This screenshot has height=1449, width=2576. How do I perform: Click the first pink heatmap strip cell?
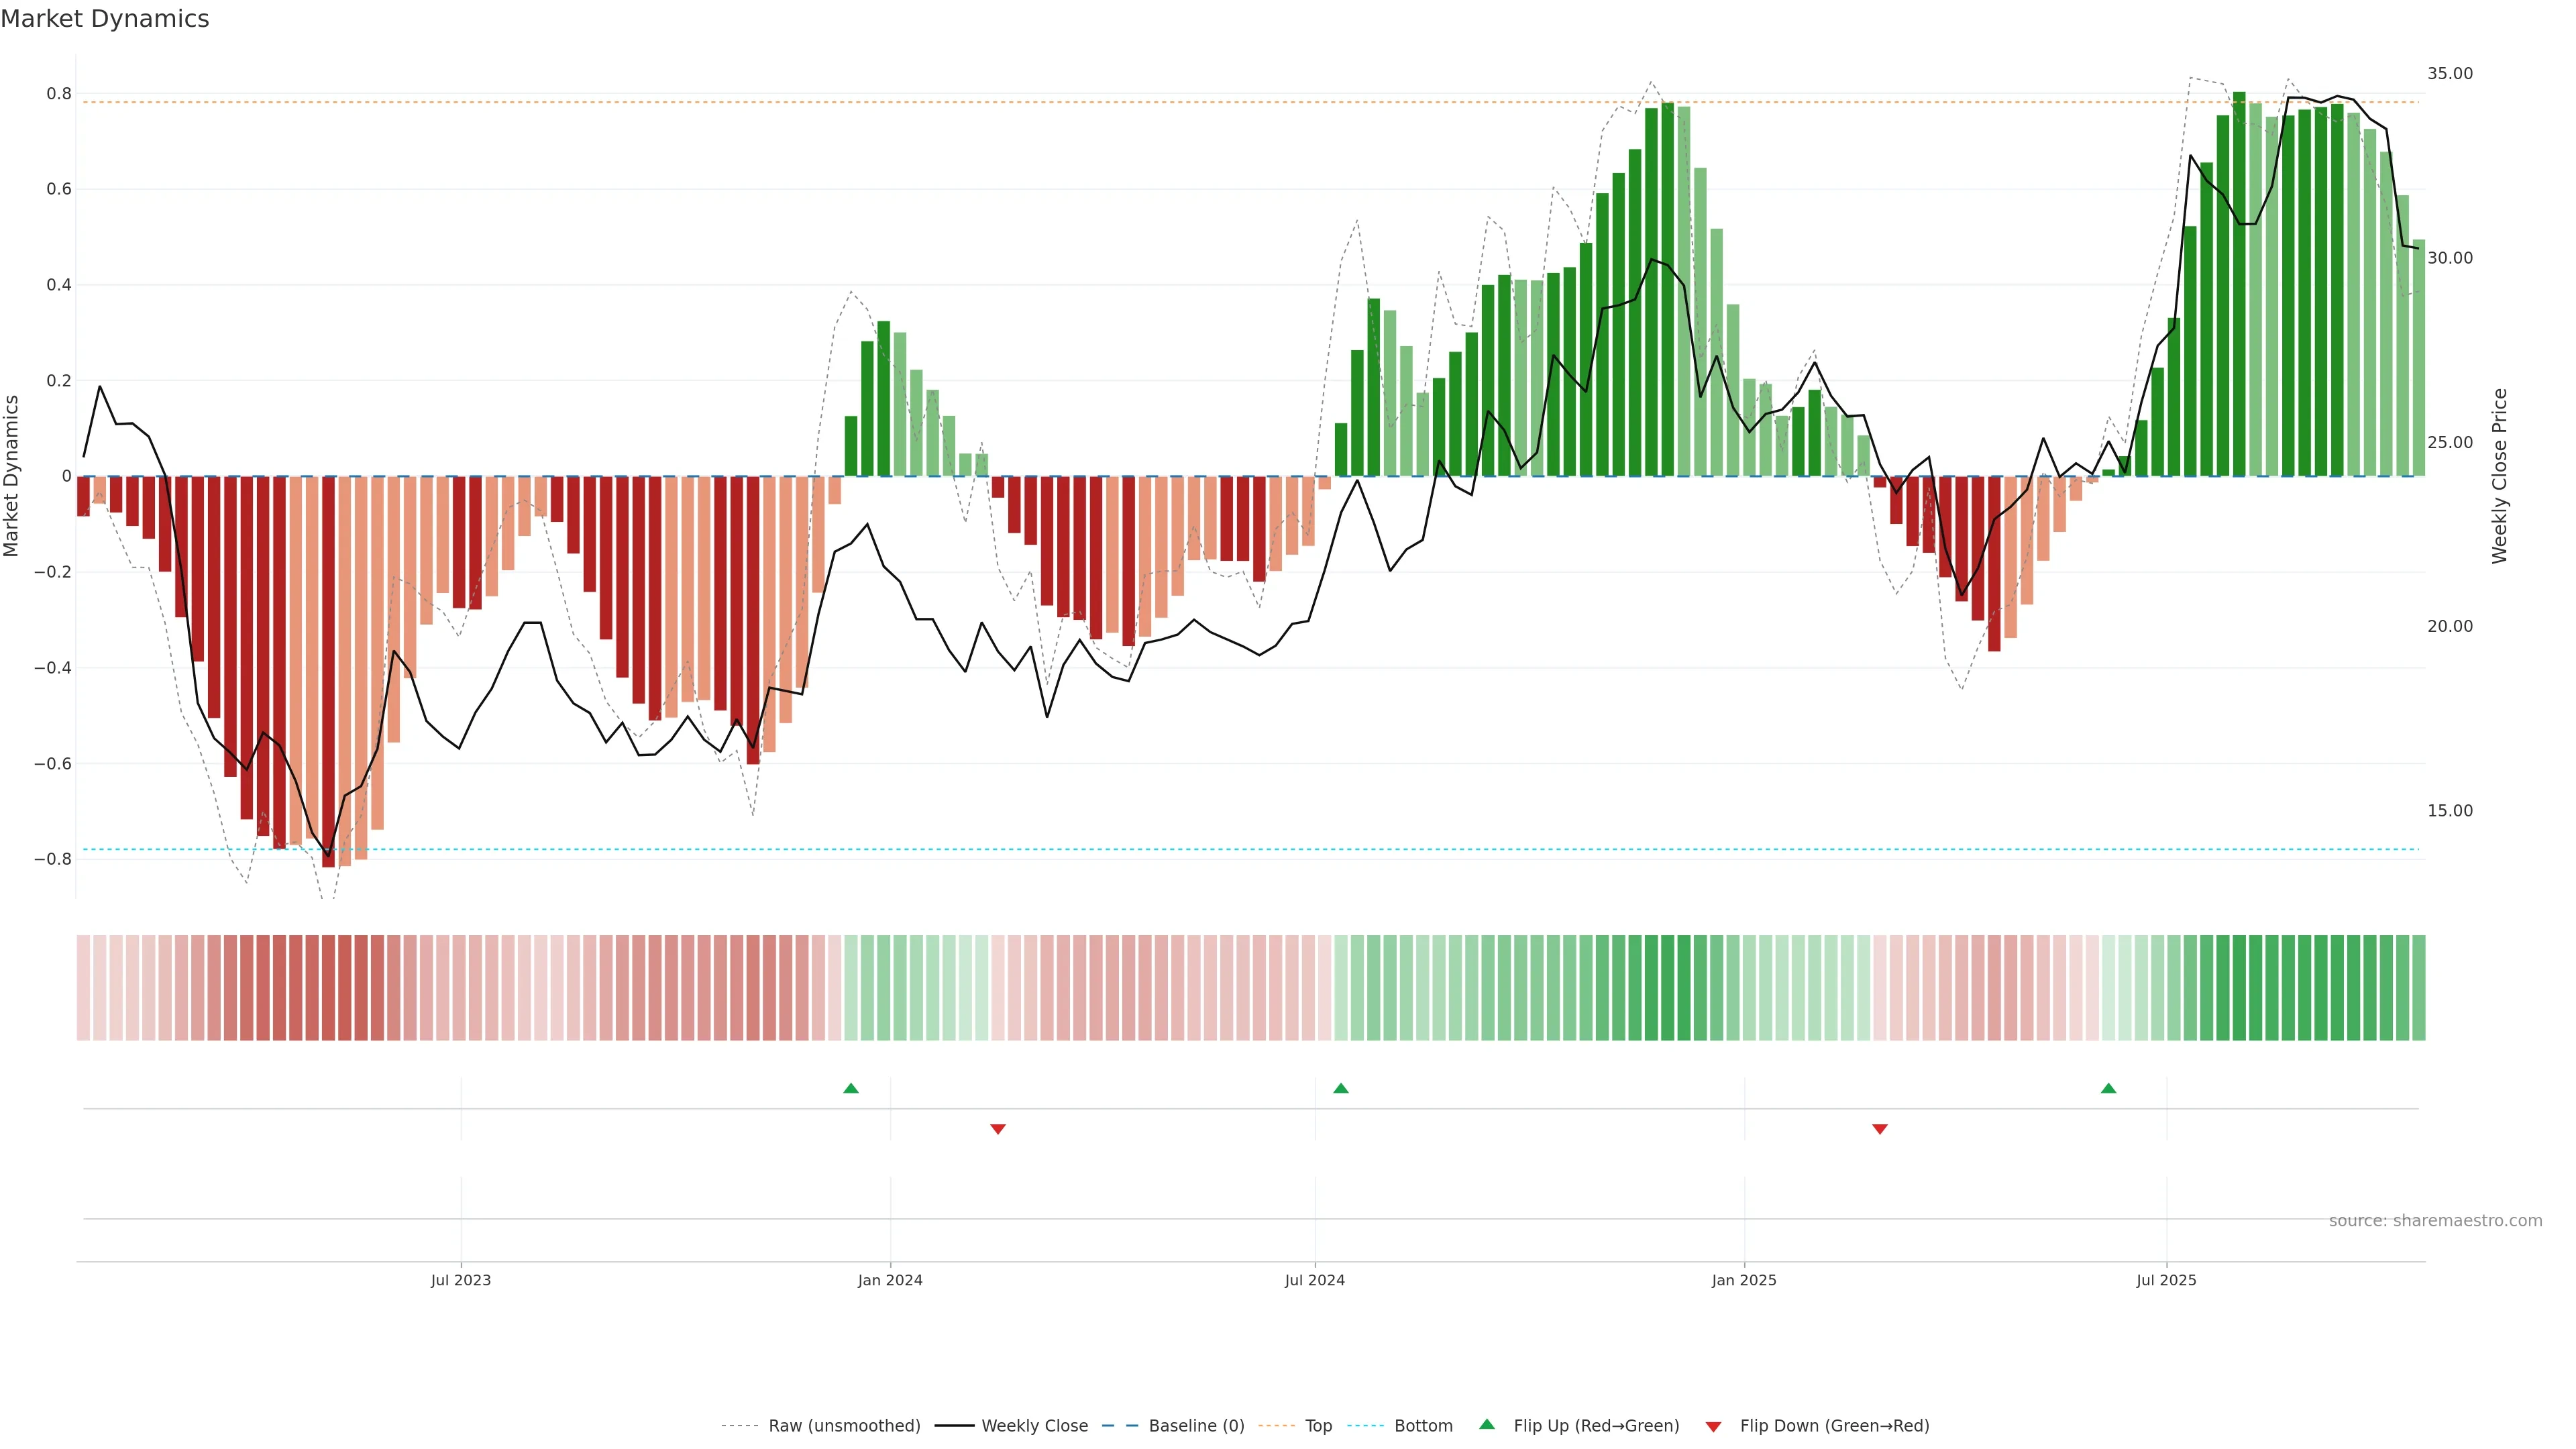(x=84, y=988)
